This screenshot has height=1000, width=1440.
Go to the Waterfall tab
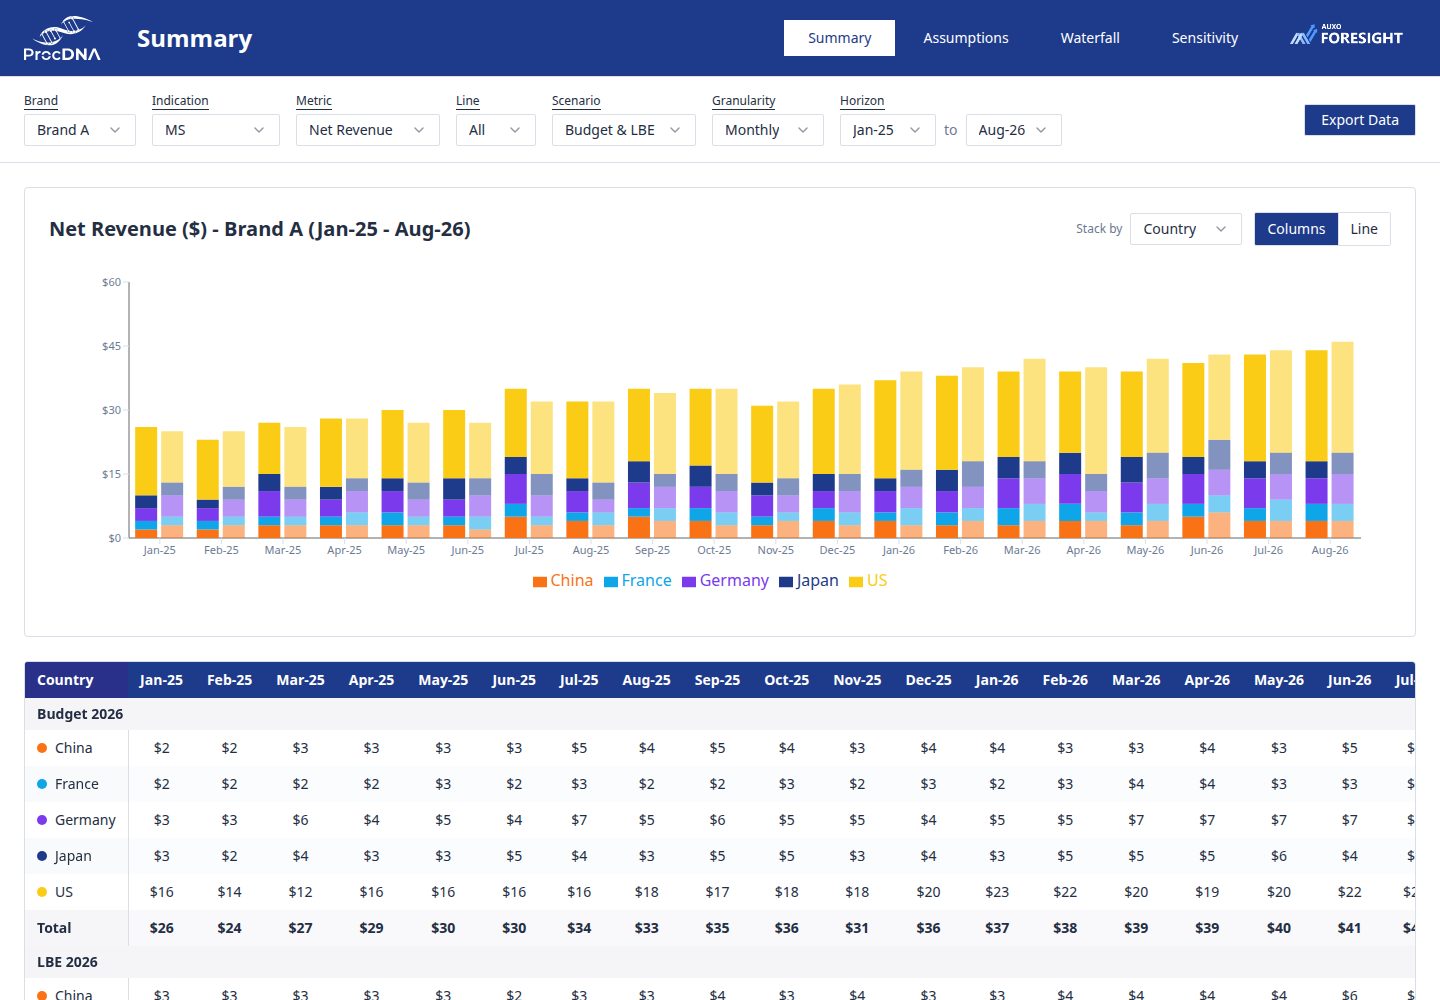click(x=1090, y=38)
